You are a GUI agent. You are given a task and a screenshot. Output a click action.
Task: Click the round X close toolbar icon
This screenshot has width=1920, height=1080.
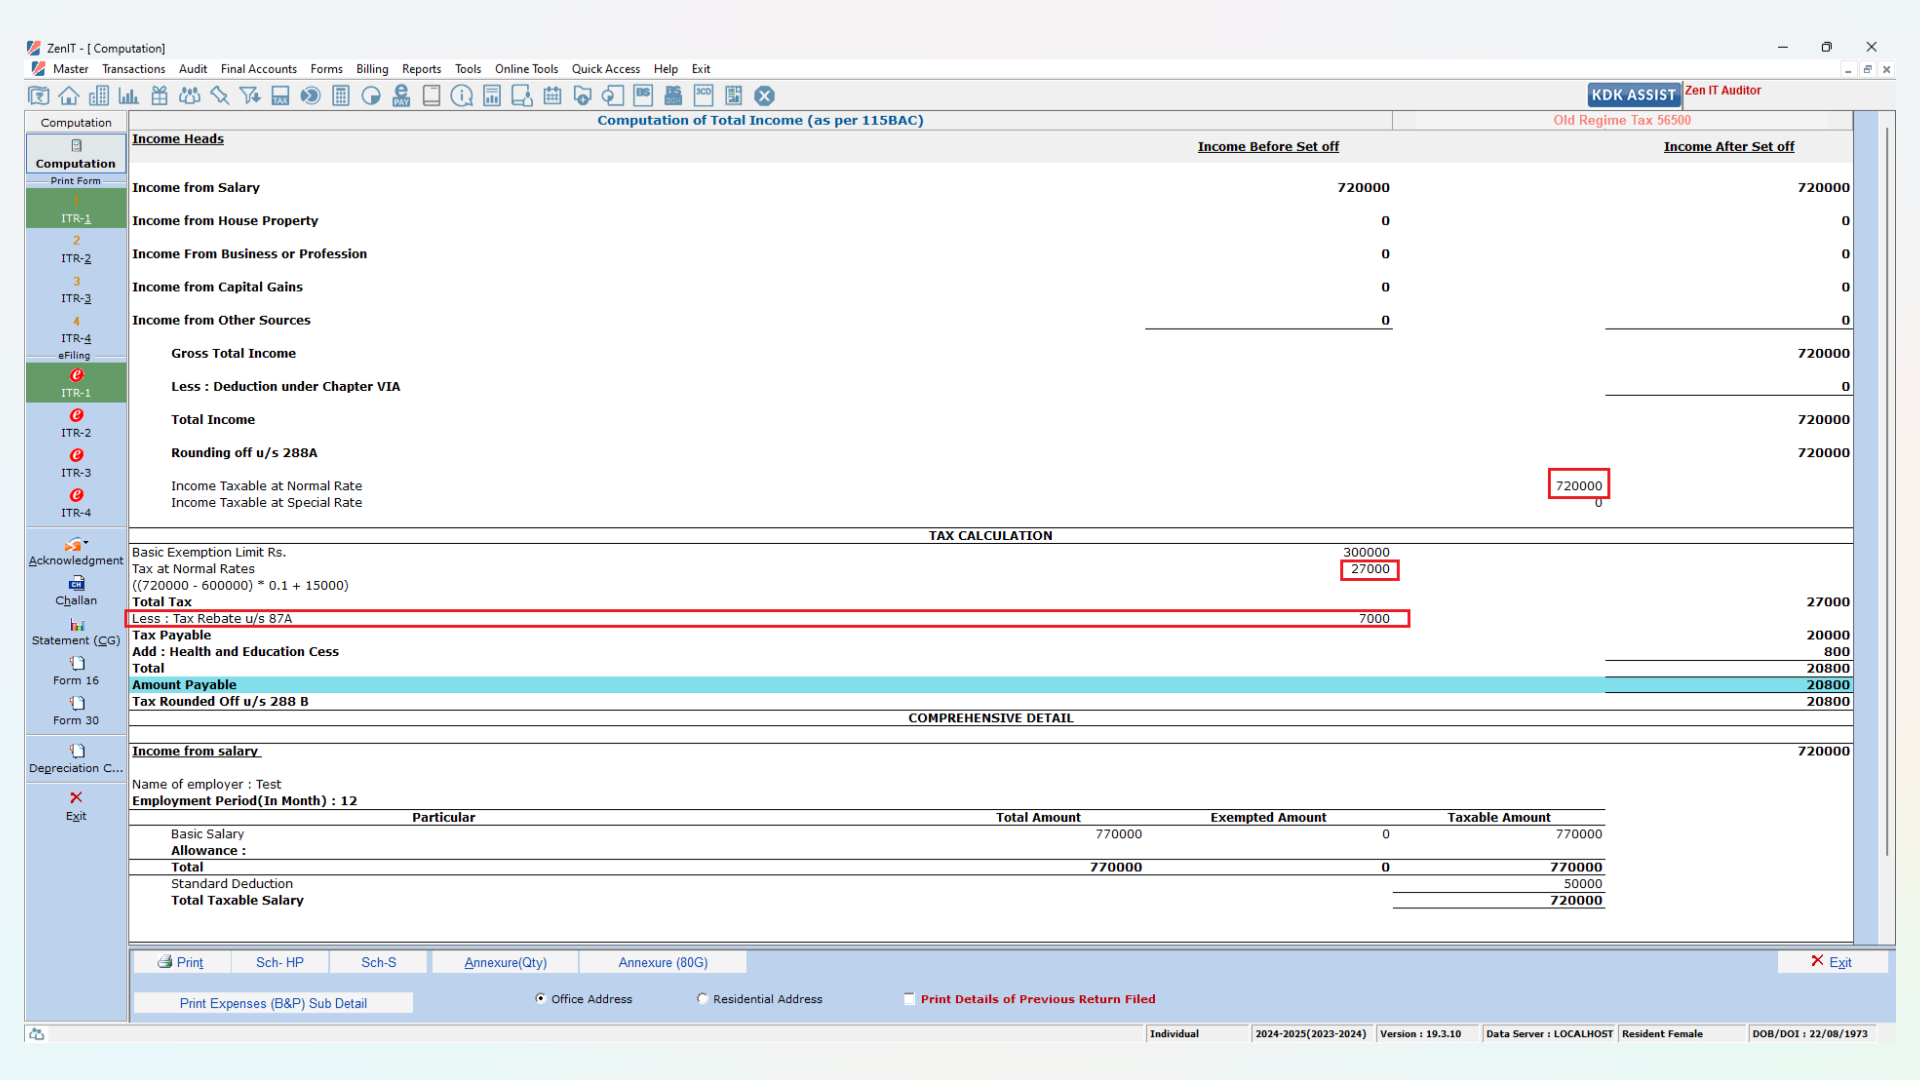click(x=764, y=96)
